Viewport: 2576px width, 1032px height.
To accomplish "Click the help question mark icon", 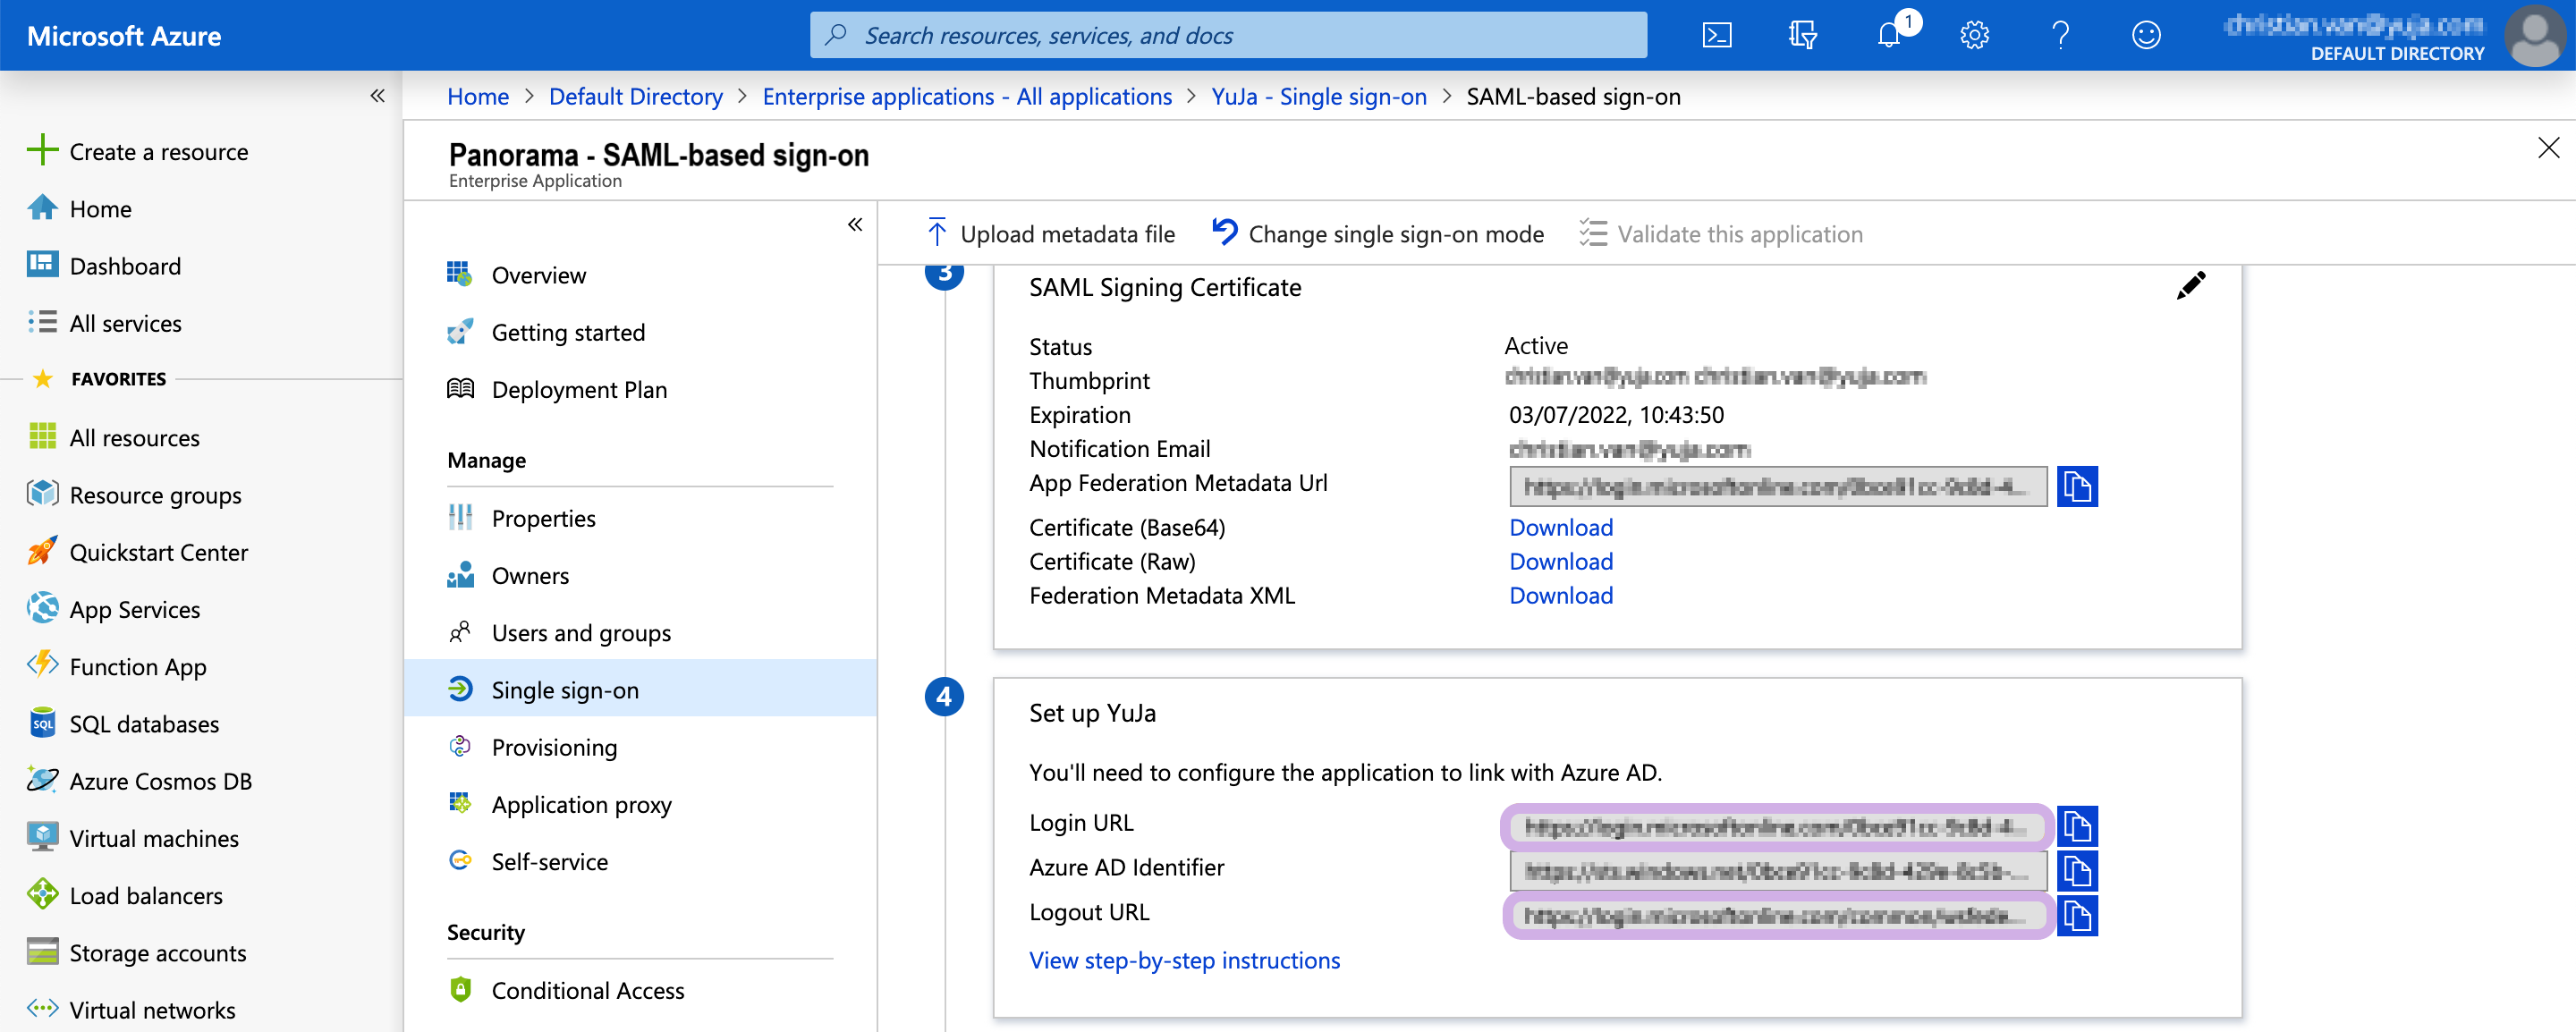I will 2060,35.
